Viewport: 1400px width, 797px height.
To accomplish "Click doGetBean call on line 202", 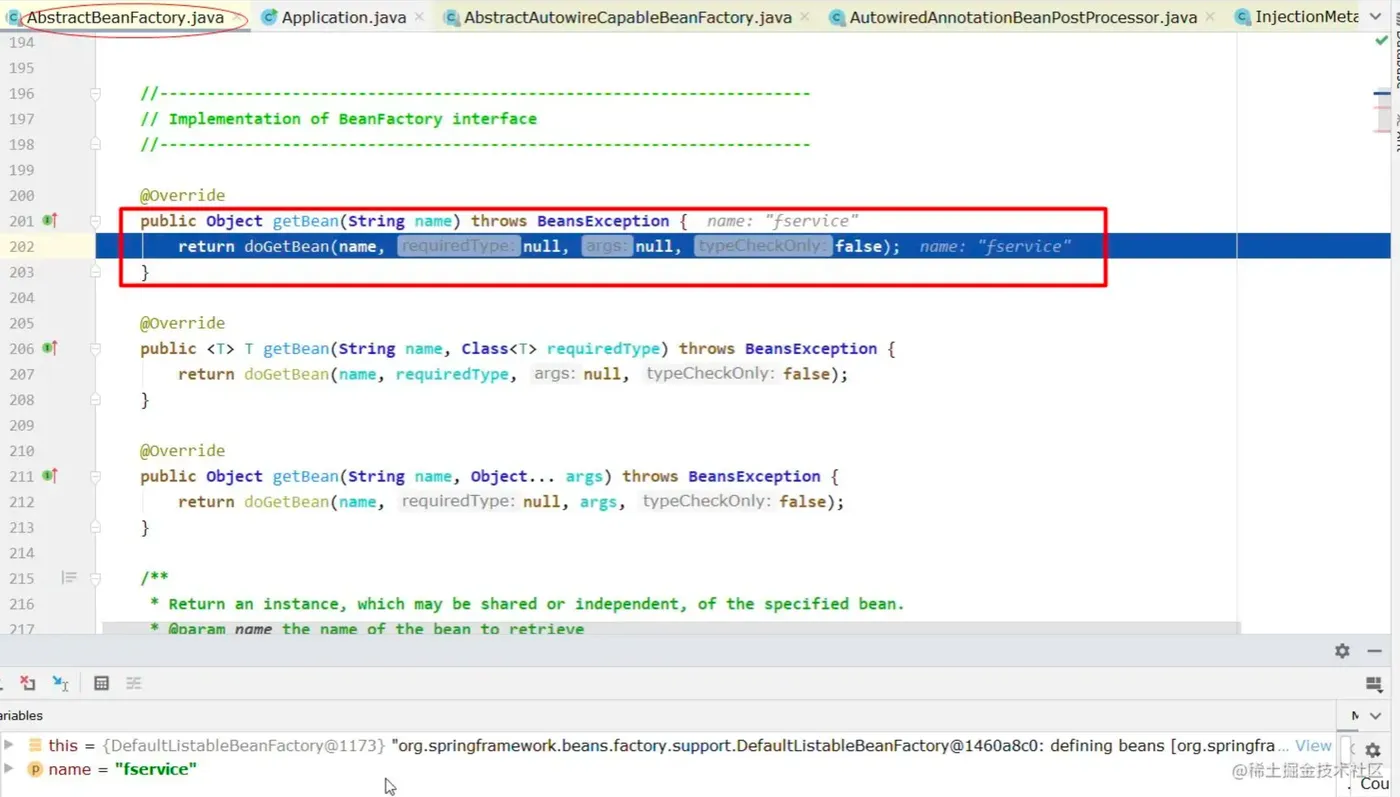I will point(286,246).
